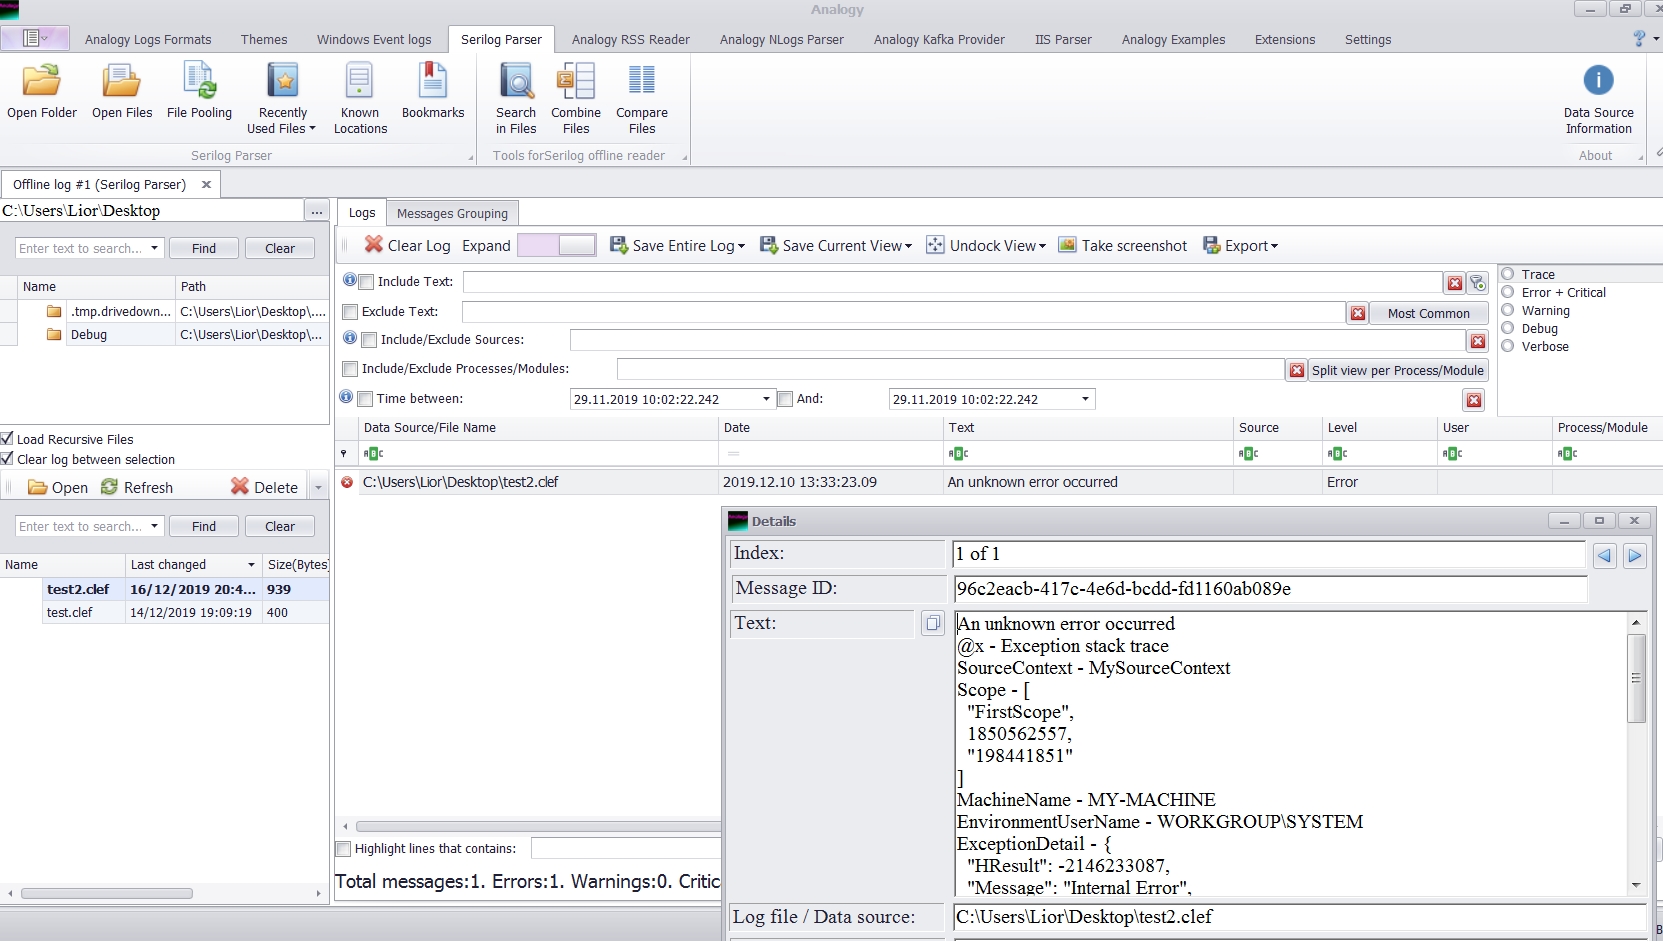The width and height of the screenshot is (1663, 941).
Task: Open the start time date picker
Action: (x=766, y=399)
